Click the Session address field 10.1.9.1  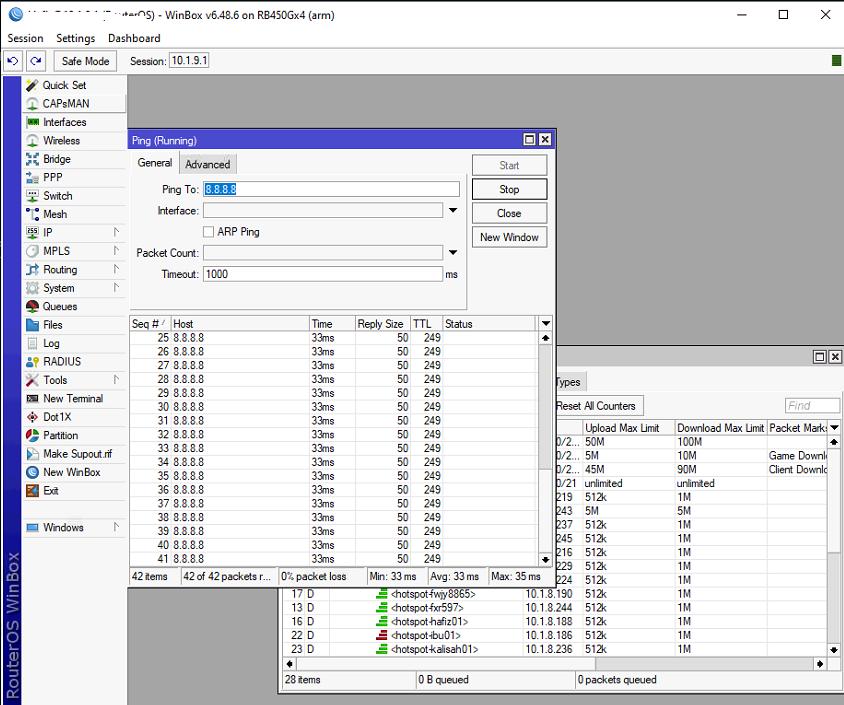pyautogui.click(x=189, y=60)
